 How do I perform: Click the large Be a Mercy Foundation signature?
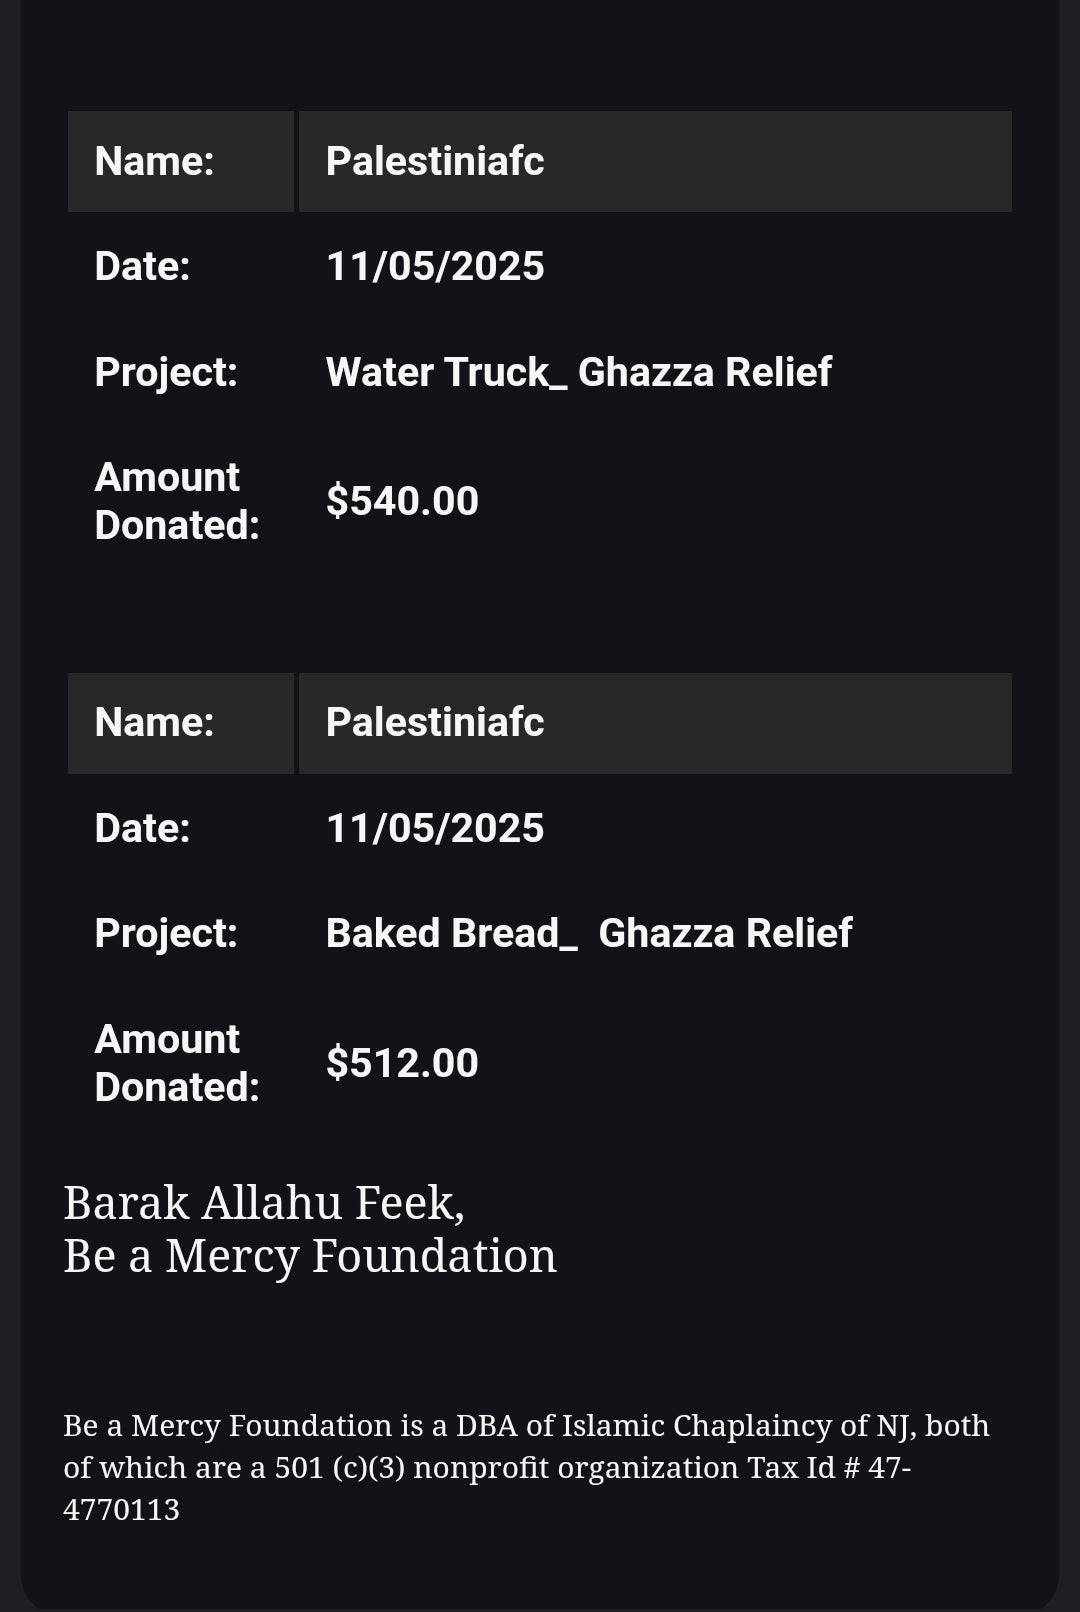310,1256
